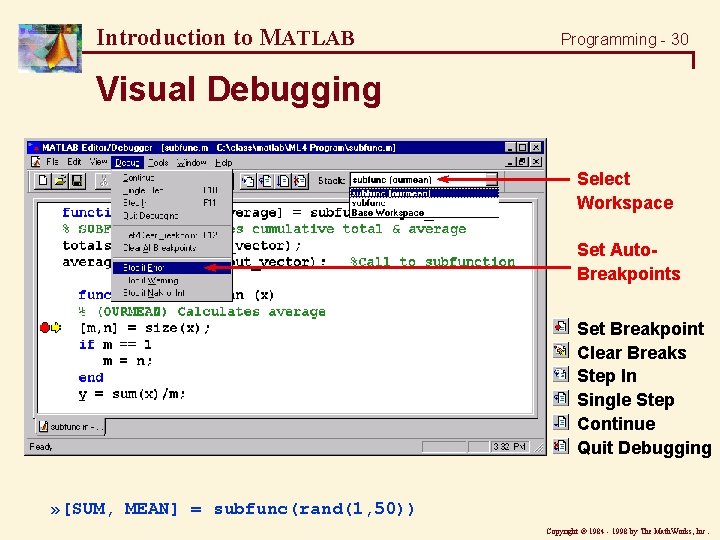Choose Step In F11 in Debug menu
The image size is (720, 540).
172,202
